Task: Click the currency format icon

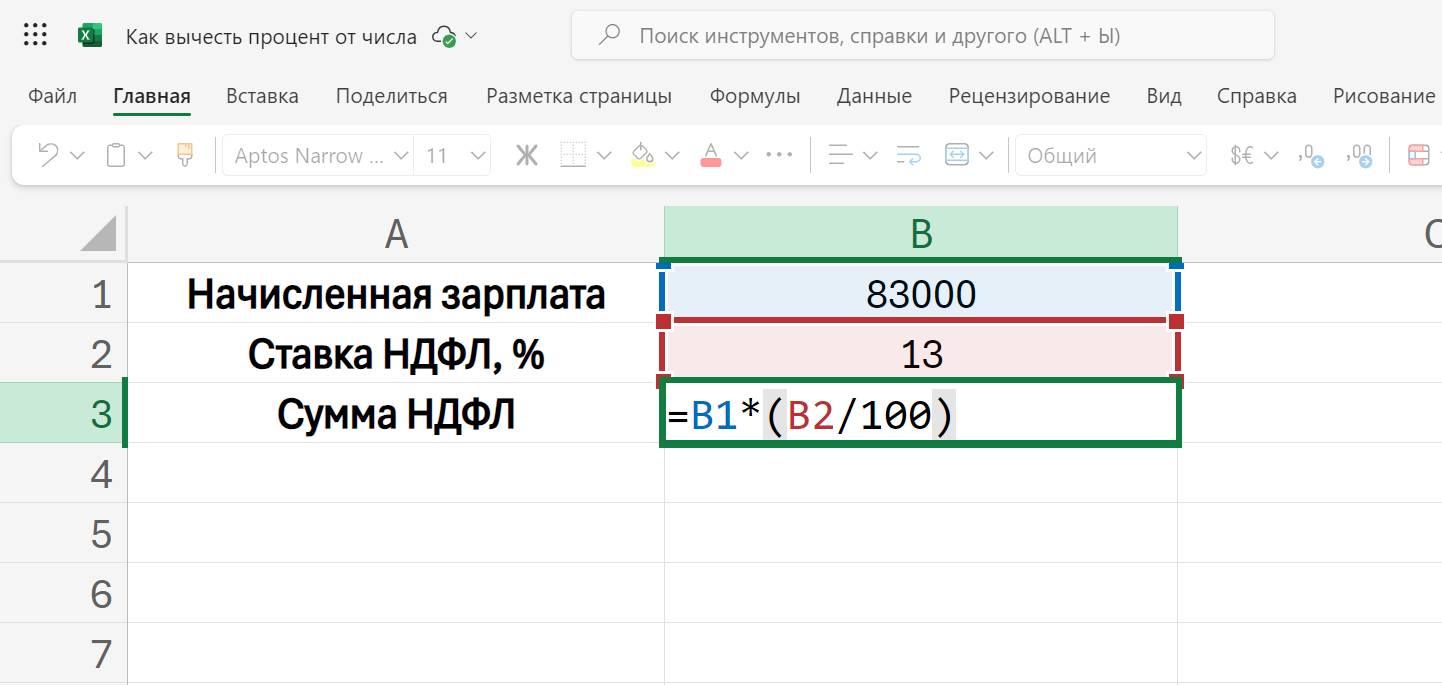Action: (x=1241, y=155)
